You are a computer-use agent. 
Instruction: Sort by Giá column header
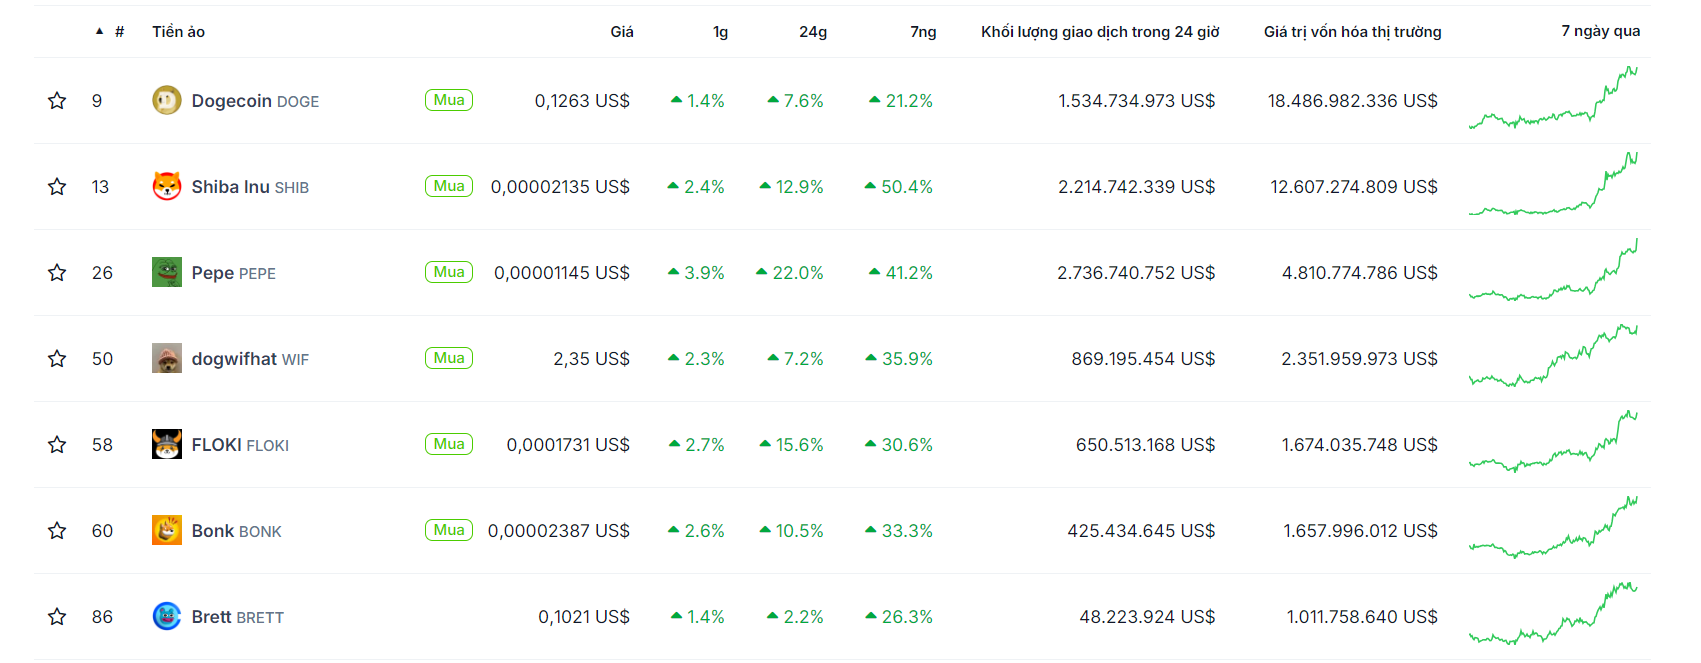621,32
